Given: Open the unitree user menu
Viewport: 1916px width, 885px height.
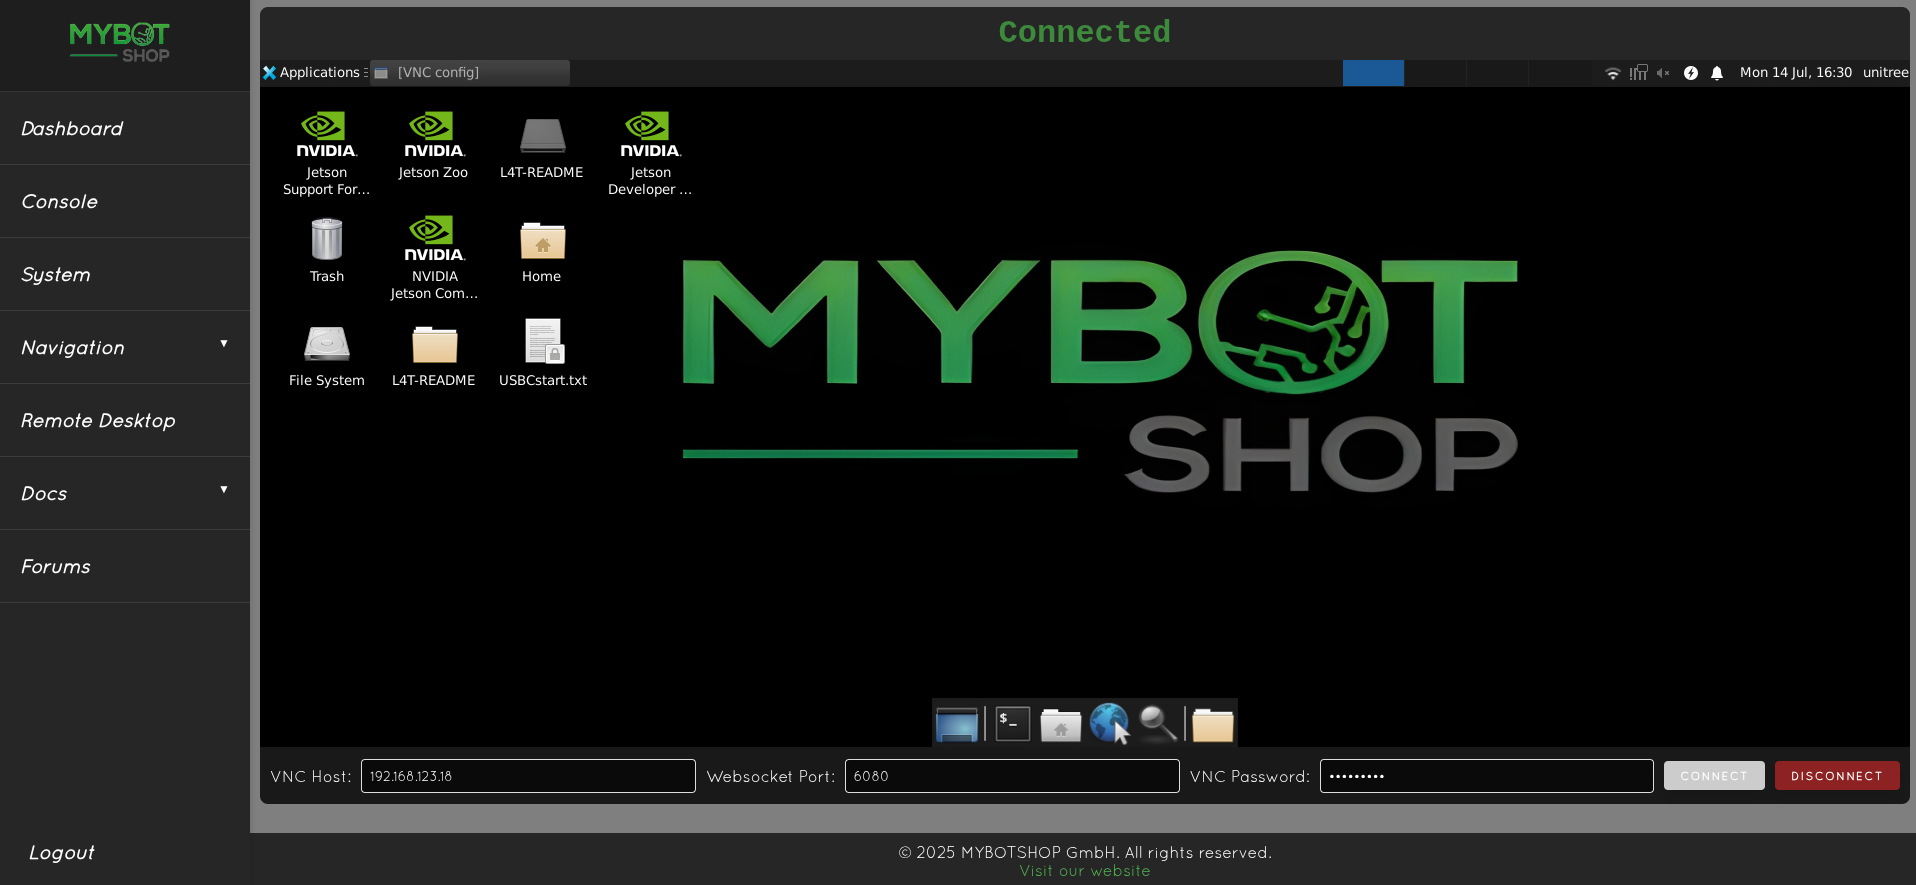Looking at the screenshot, I should pos(1885,73).
